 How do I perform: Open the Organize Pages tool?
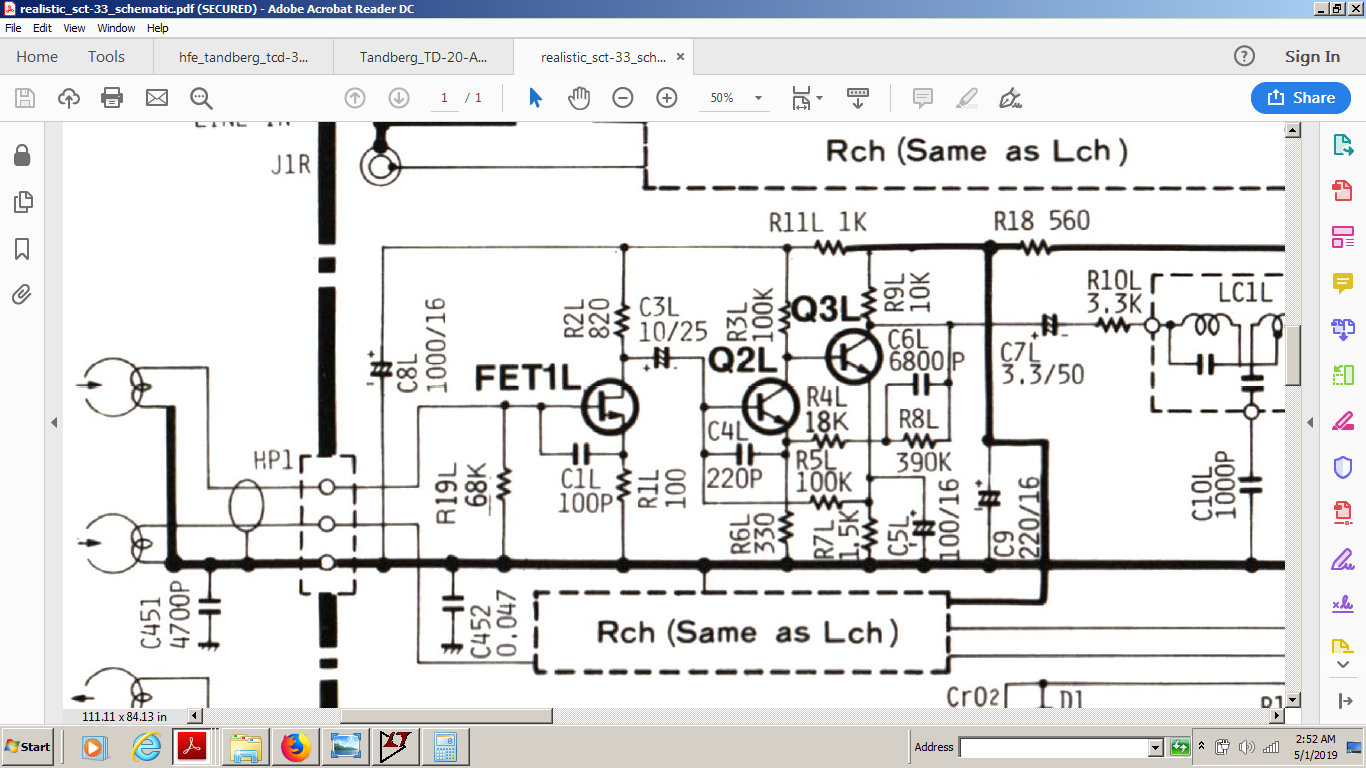pyautogui.click(x=1343, y=375)
